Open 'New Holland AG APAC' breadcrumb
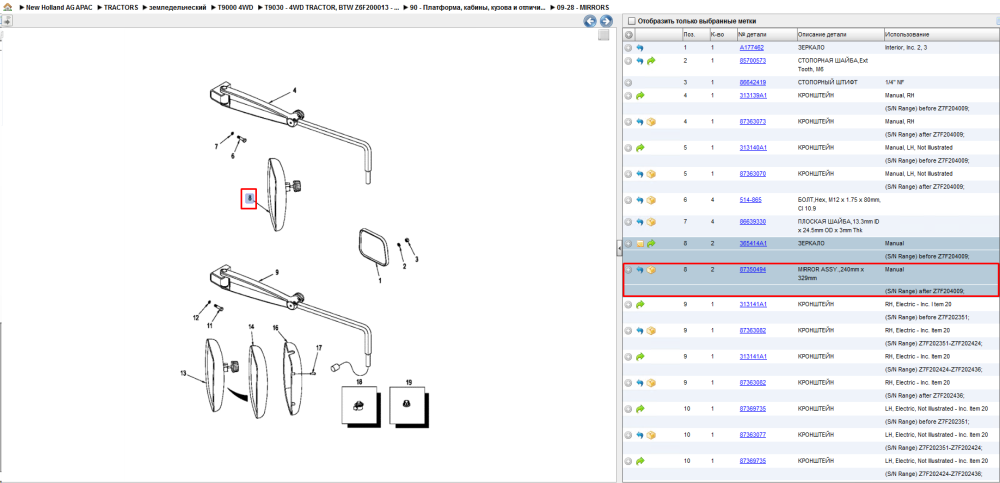The image size is (1000, 483). pos(57,7)
